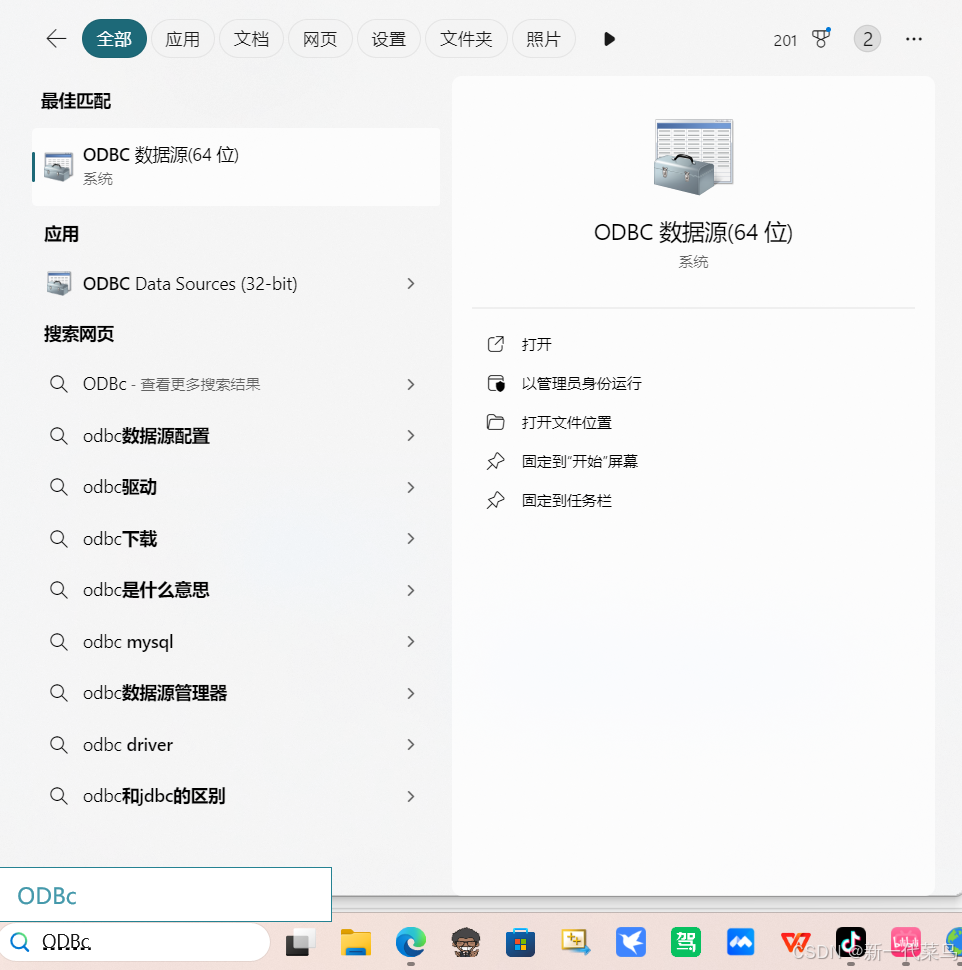Screen dimensions: 962x970
Task: Expand the search filters with the play arrow
Action: coord(609,39)
